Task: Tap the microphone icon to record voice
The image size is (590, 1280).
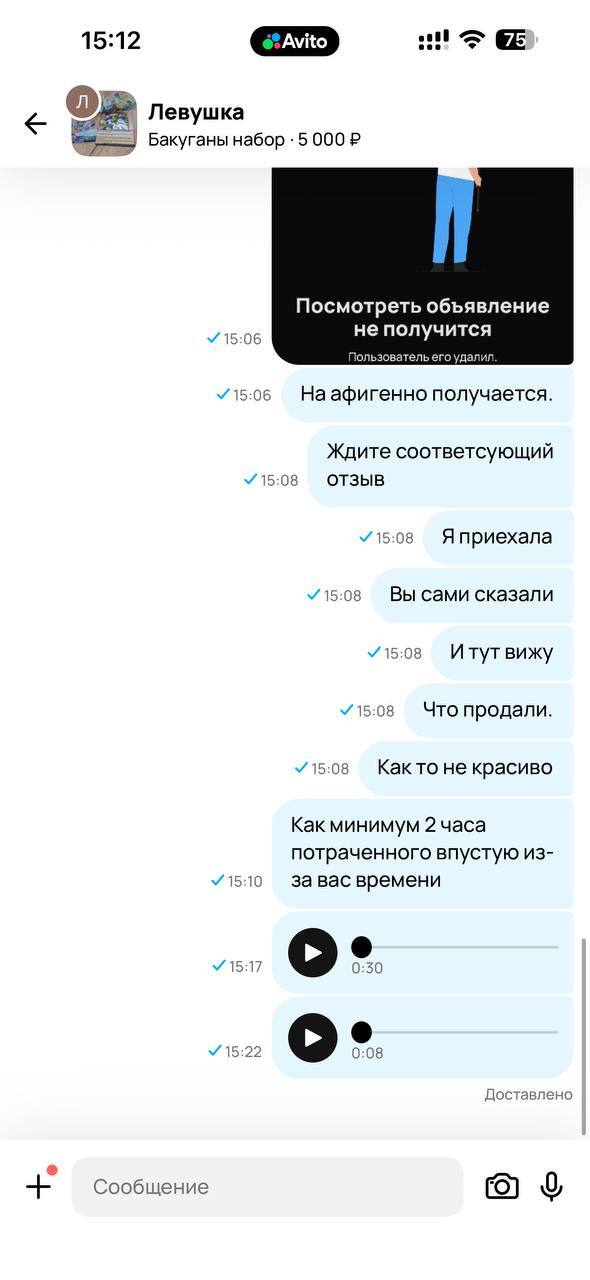Action: [x=551, y=1186]
